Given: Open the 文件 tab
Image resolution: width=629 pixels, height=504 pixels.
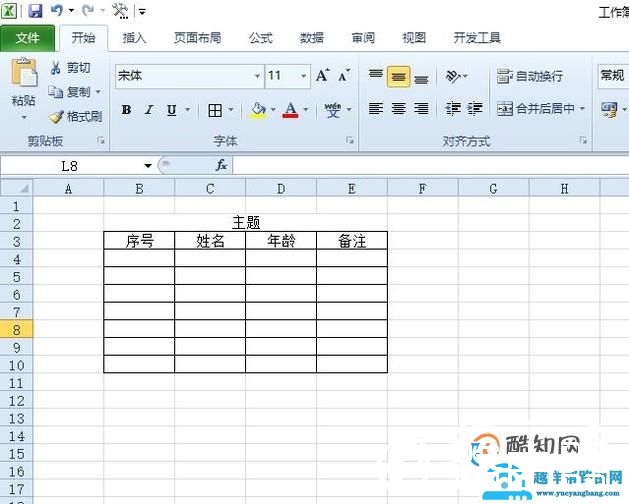Looking at the screenshot, I should click(x=27, y=38).
